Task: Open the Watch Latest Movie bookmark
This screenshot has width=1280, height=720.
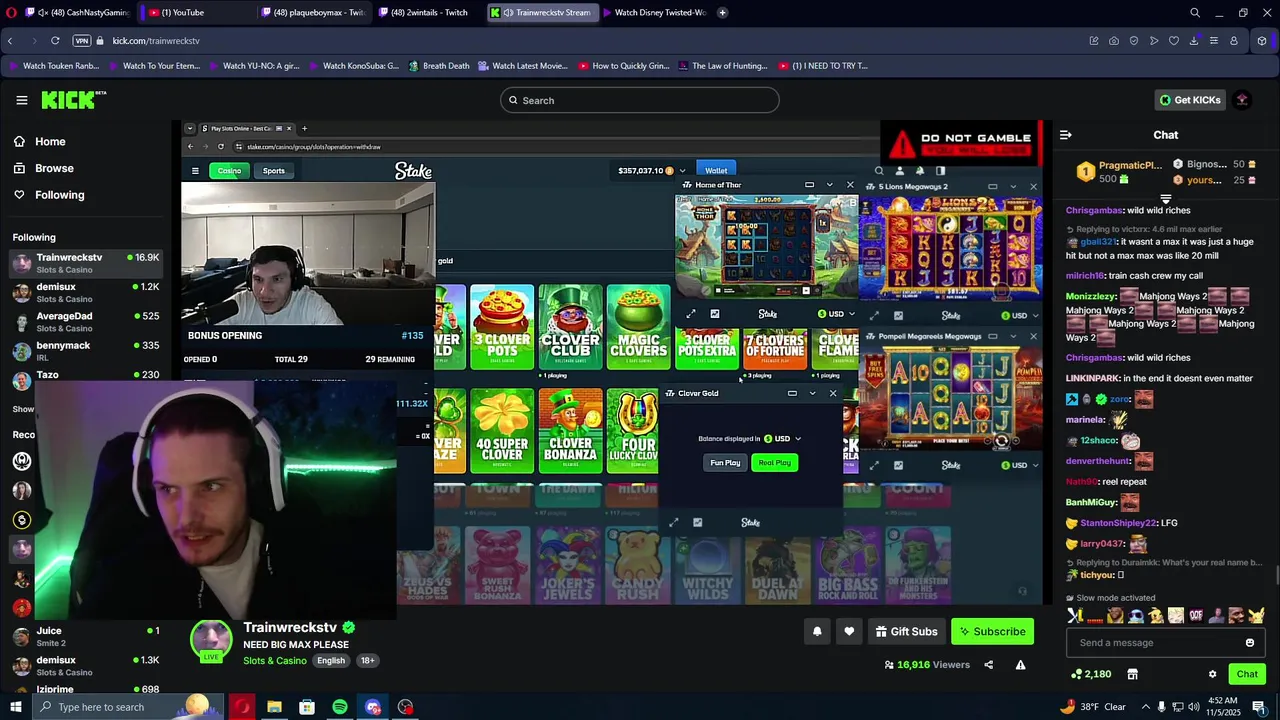Action: (523, 66)
